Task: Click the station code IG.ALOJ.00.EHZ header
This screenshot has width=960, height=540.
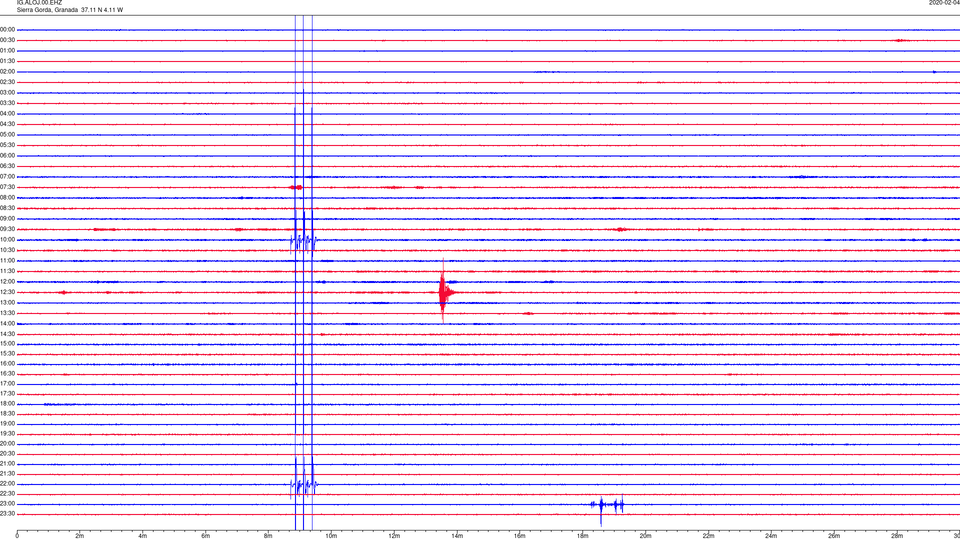Action: [39, 2]
